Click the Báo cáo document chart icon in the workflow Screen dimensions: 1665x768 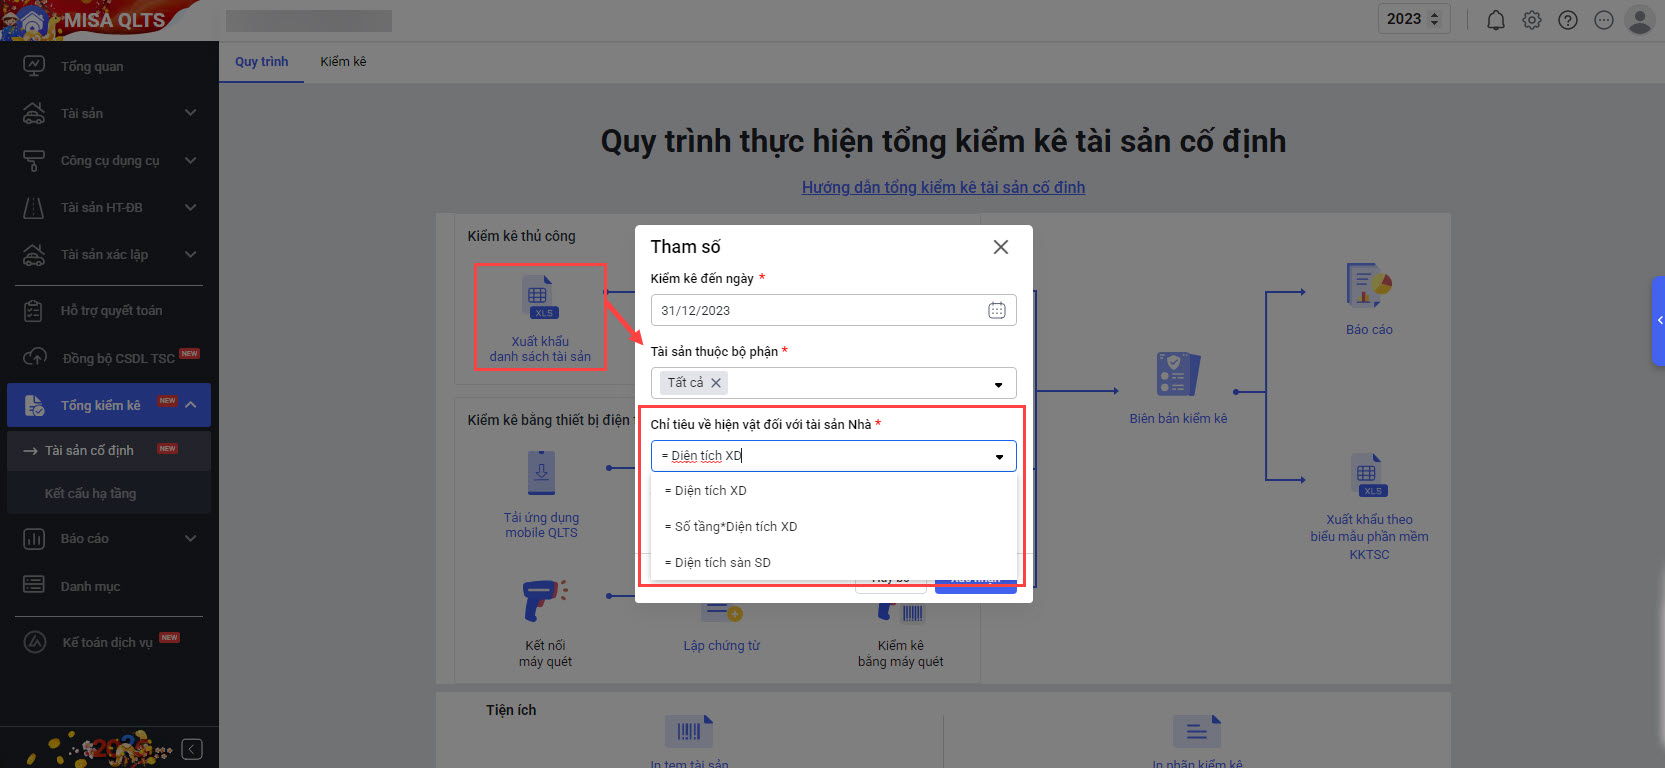(1369, 285)
